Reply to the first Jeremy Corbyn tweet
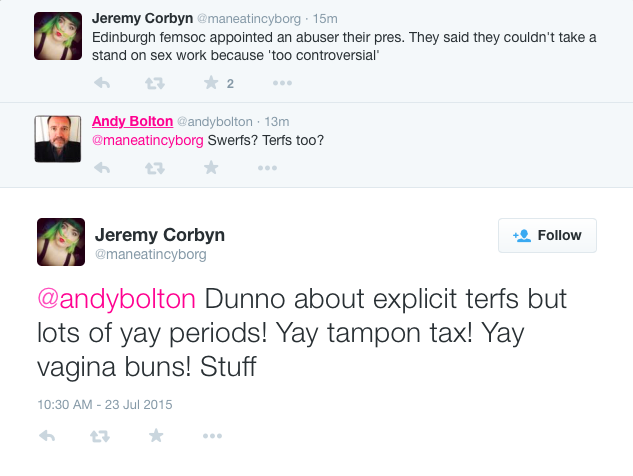This screenshot has width=633, height=476. [x=102, y=83]
